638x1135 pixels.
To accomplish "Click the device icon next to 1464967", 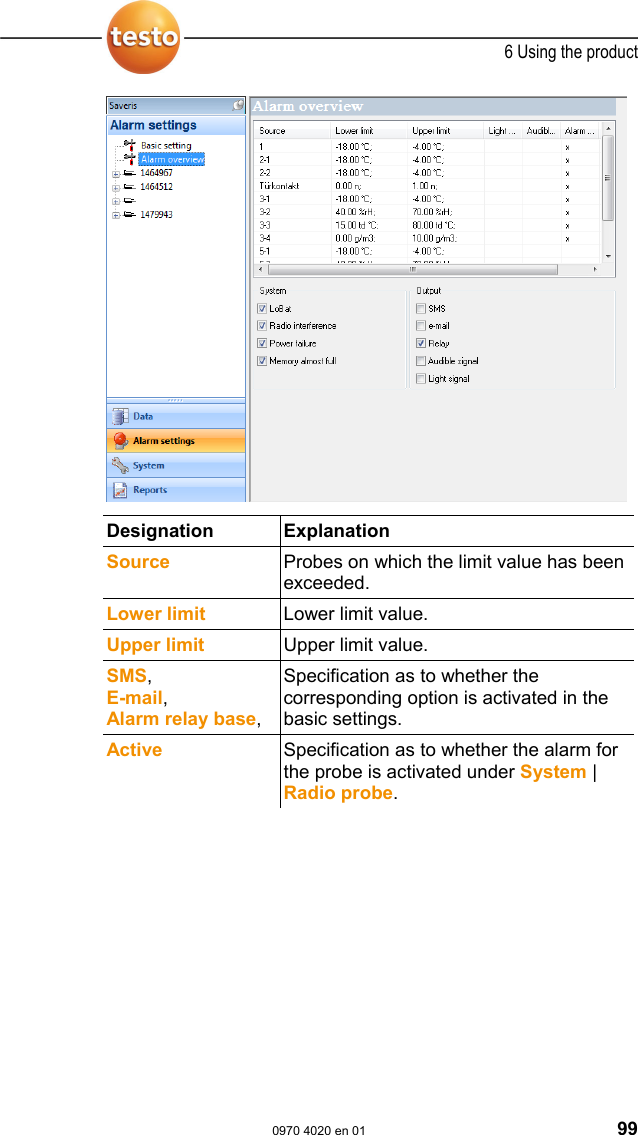I will 129,173.
